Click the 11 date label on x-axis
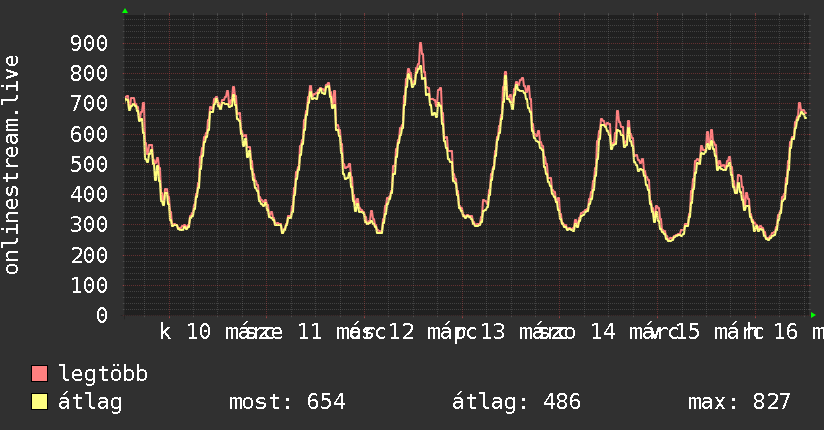The height and width of the screenshot is (430, 824). (x=310, y=332)
